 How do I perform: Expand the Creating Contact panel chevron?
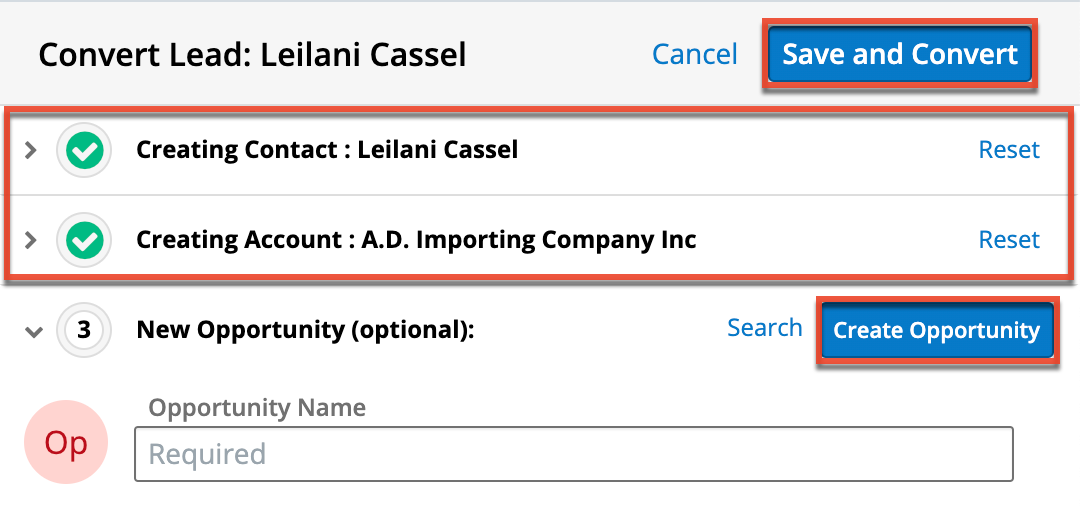31,151
